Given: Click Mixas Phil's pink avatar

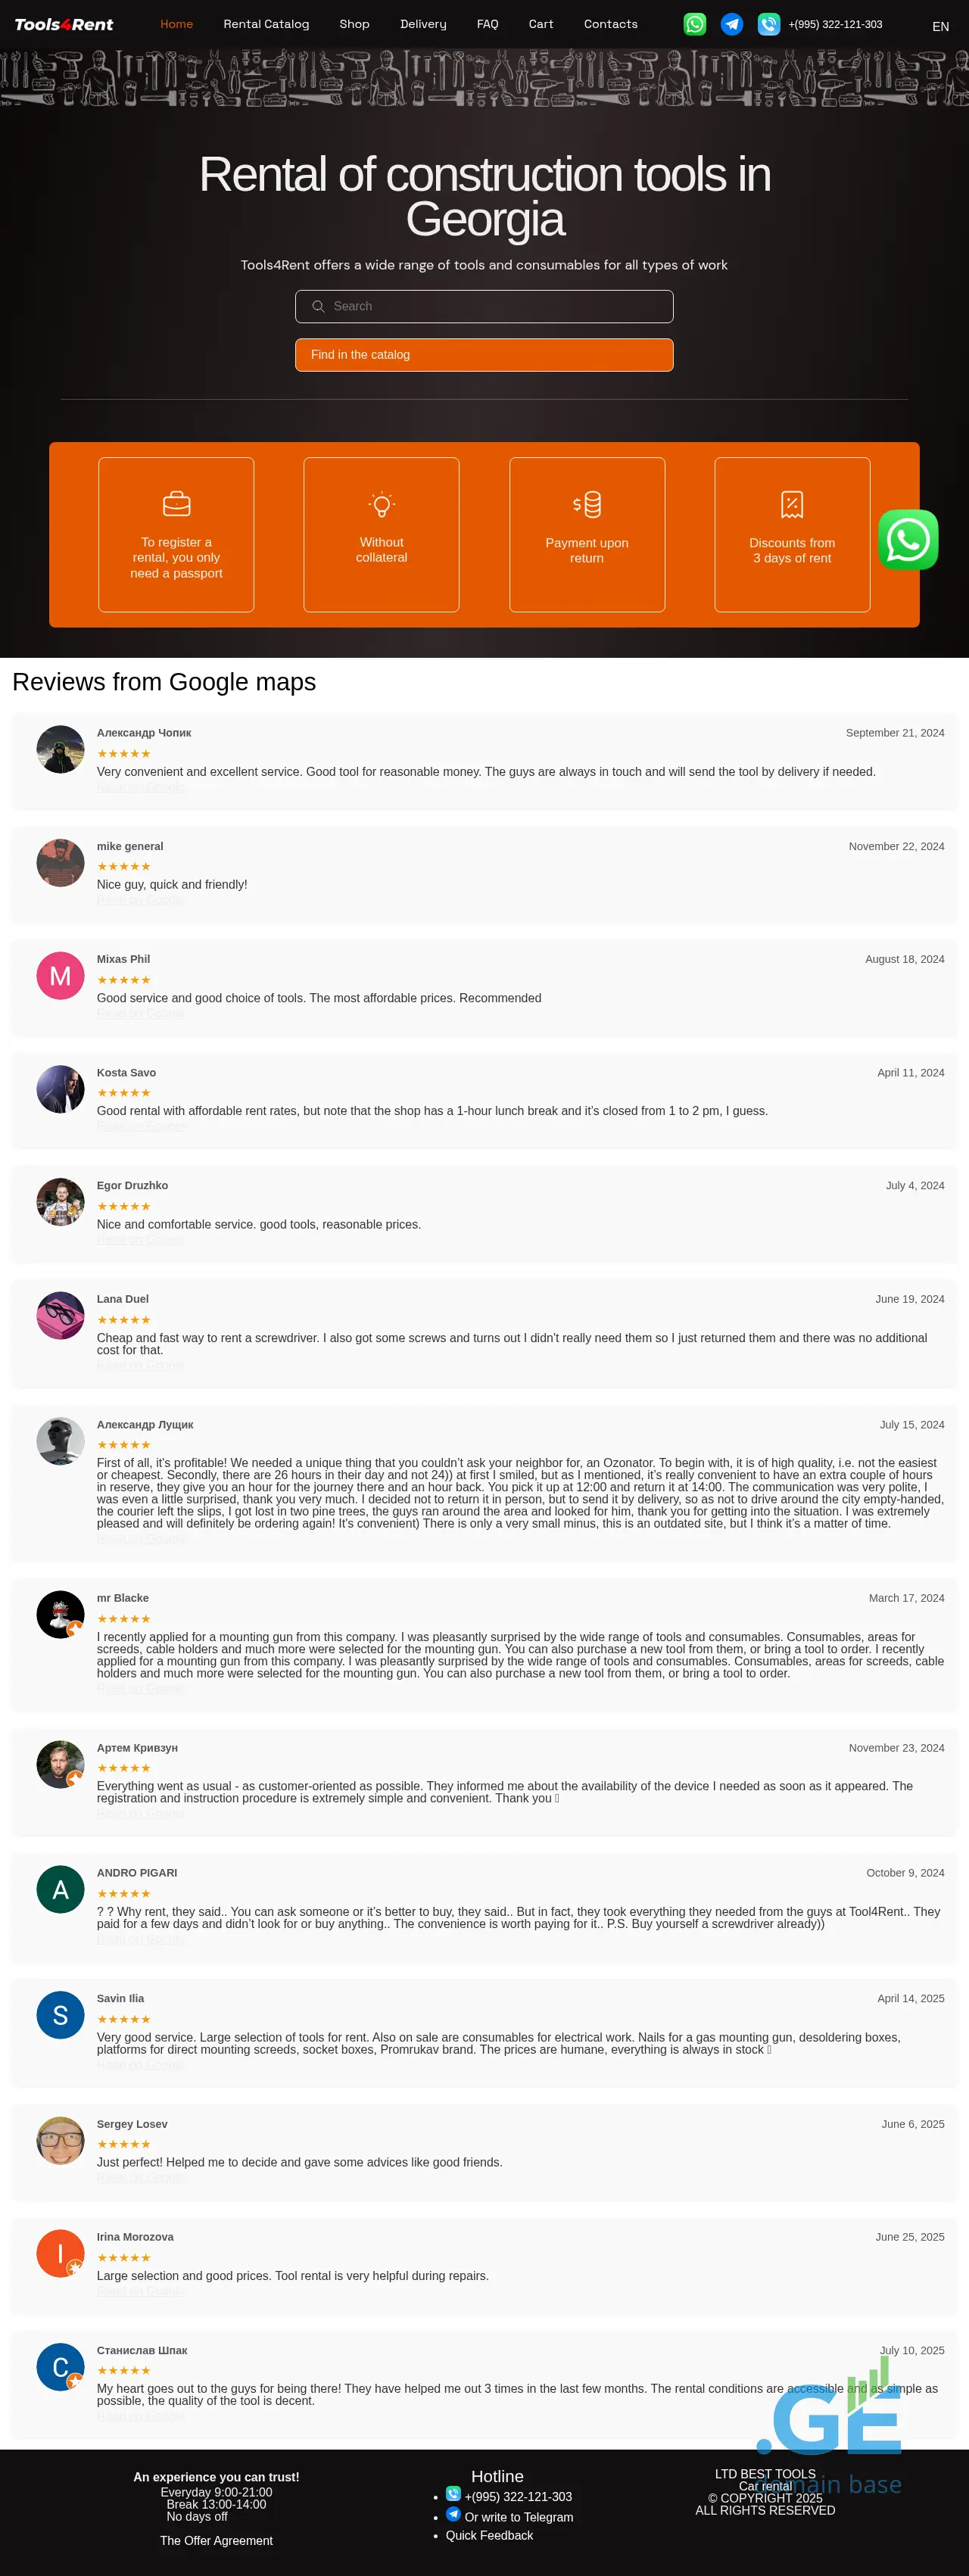Looking at the screenshot, I should coord(60,976).
